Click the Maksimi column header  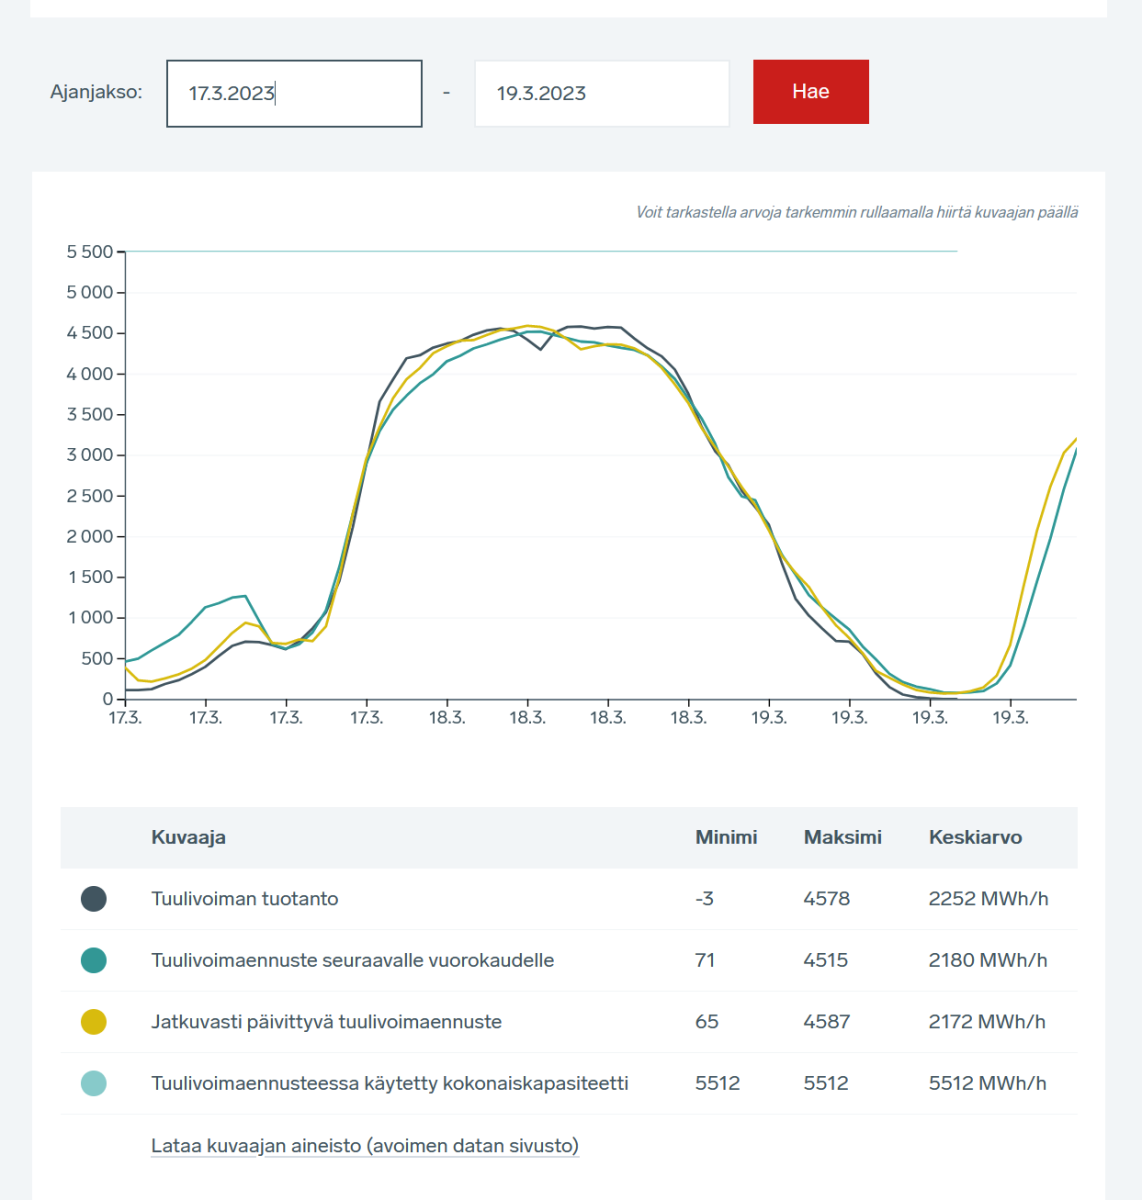coord(842,838)
